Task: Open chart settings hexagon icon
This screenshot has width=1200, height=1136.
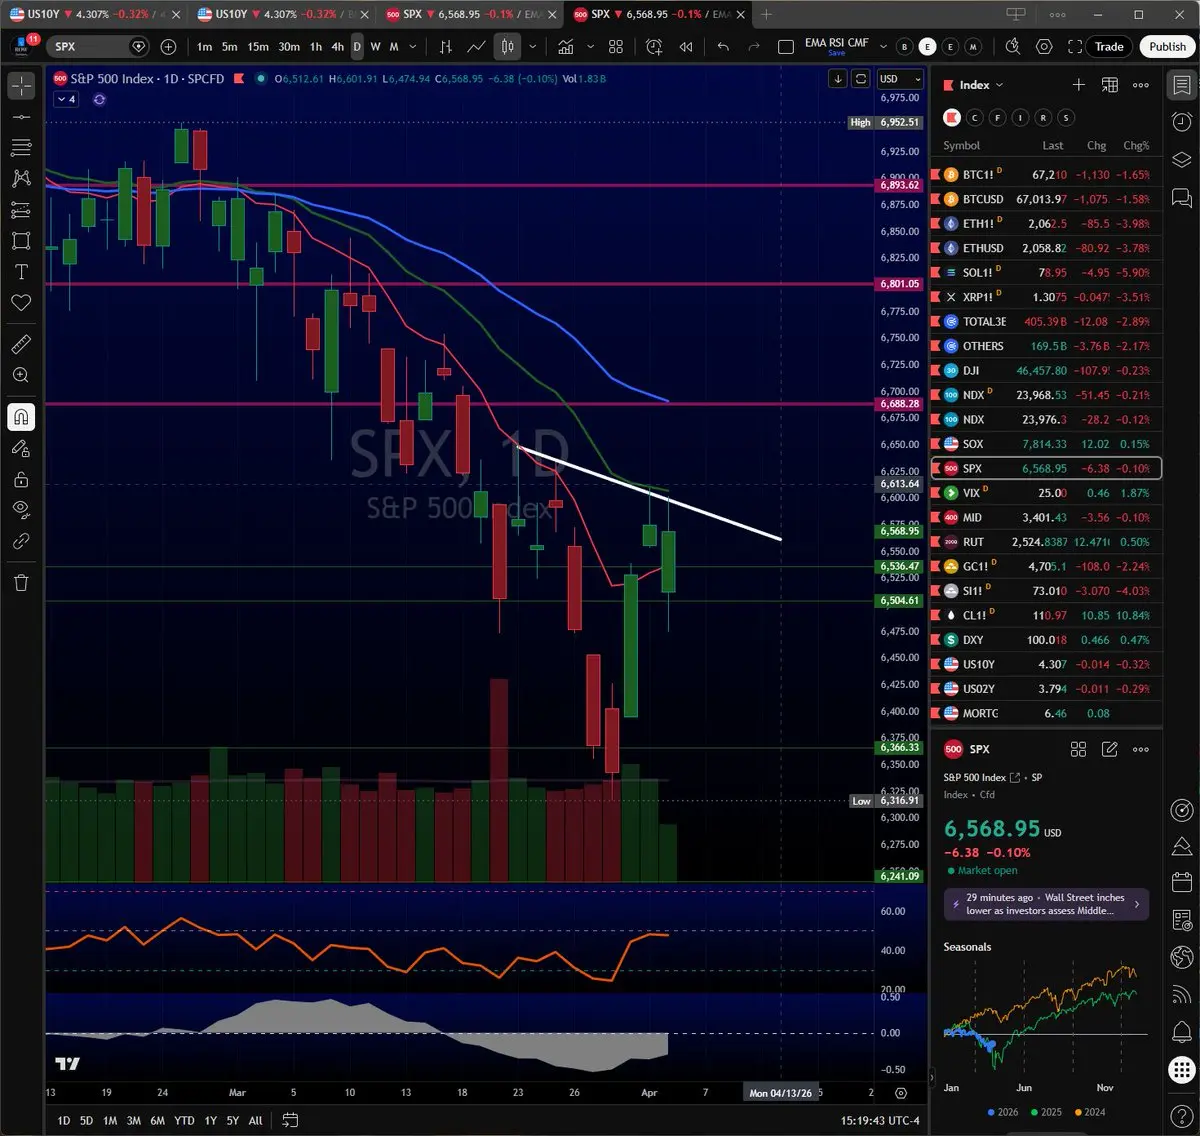Action: 1044,47
